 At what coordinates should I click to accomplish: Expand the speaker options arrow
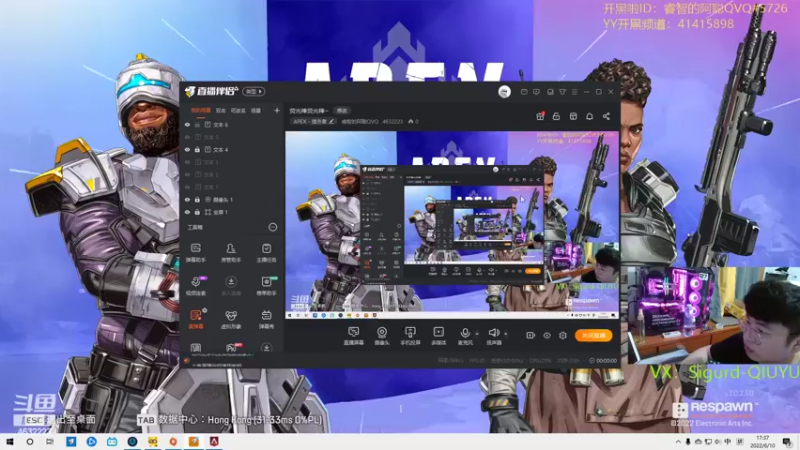coord(506,334)
